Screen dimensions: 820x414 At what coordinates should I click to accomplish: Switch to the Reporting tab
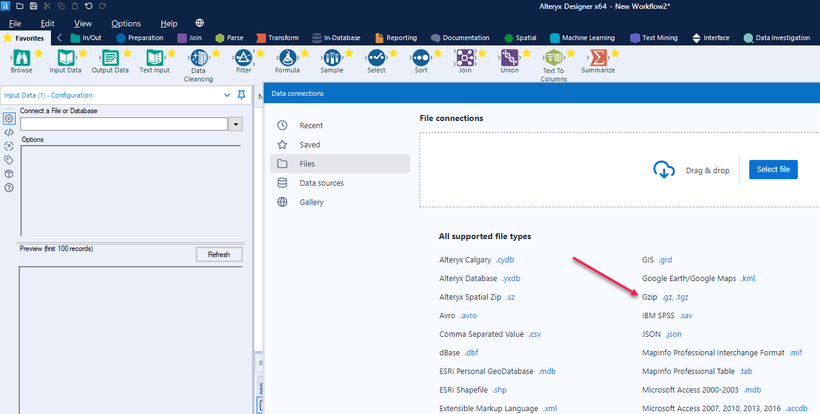pyautogui.click(x=396, y=38)
